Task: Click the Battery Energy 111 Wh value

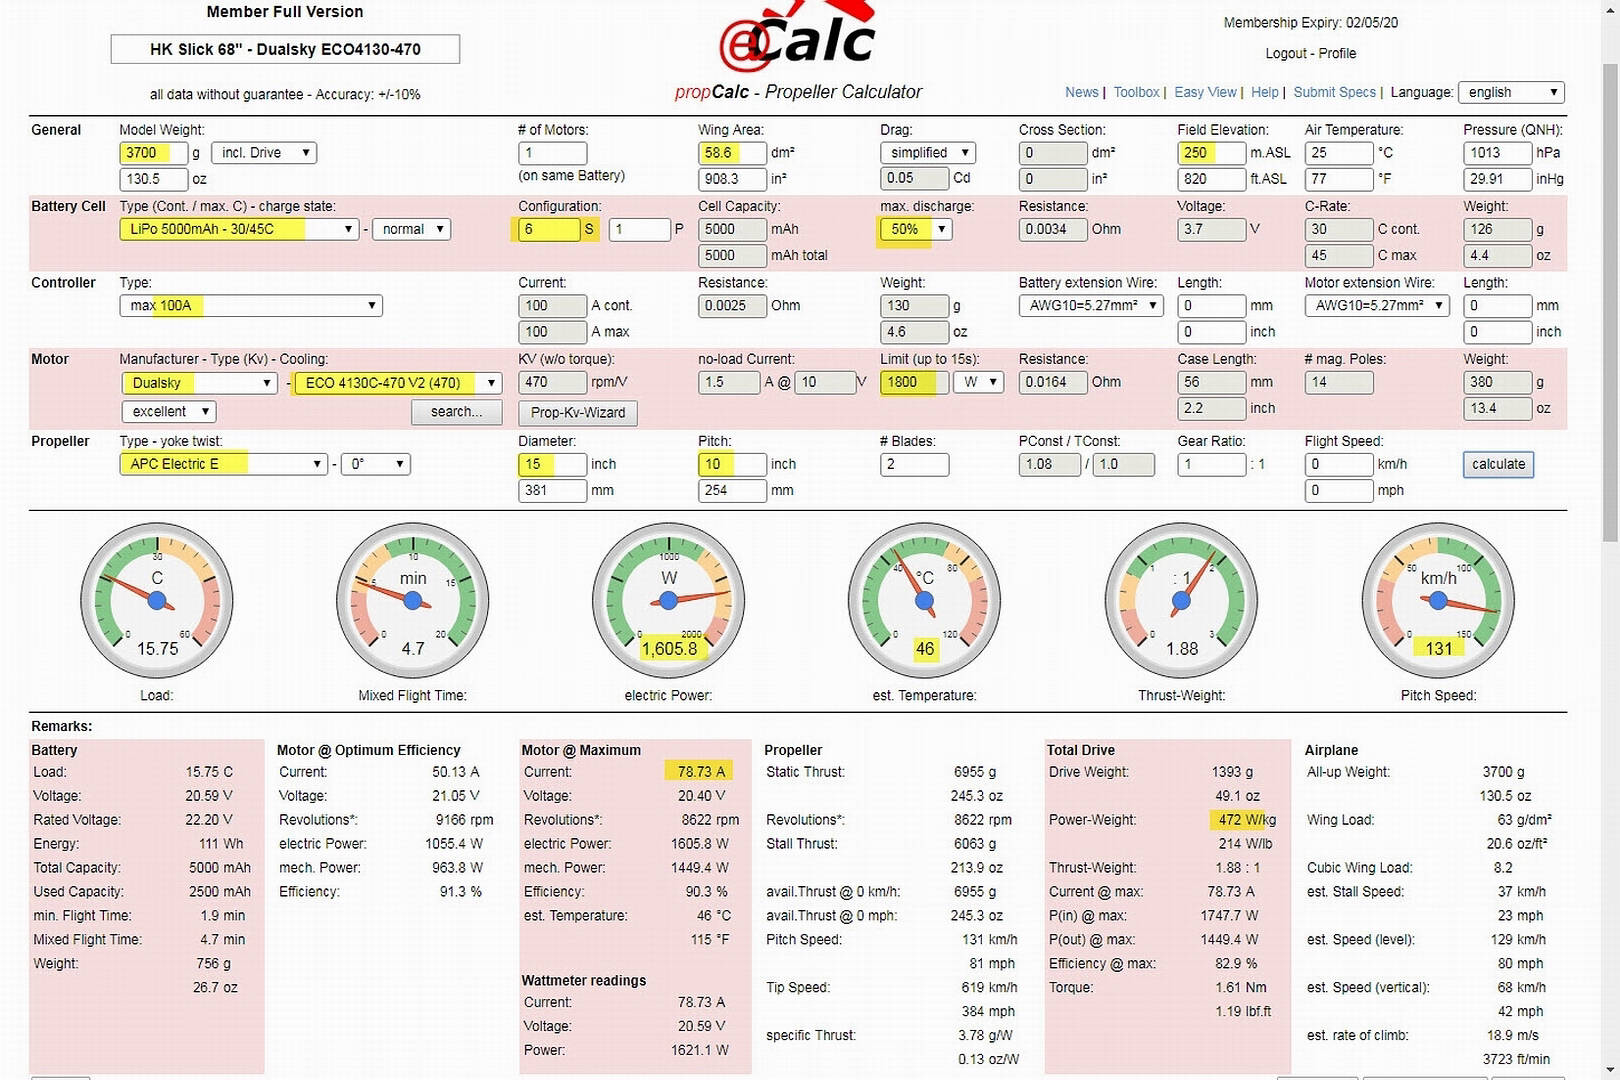Action: 221,844
